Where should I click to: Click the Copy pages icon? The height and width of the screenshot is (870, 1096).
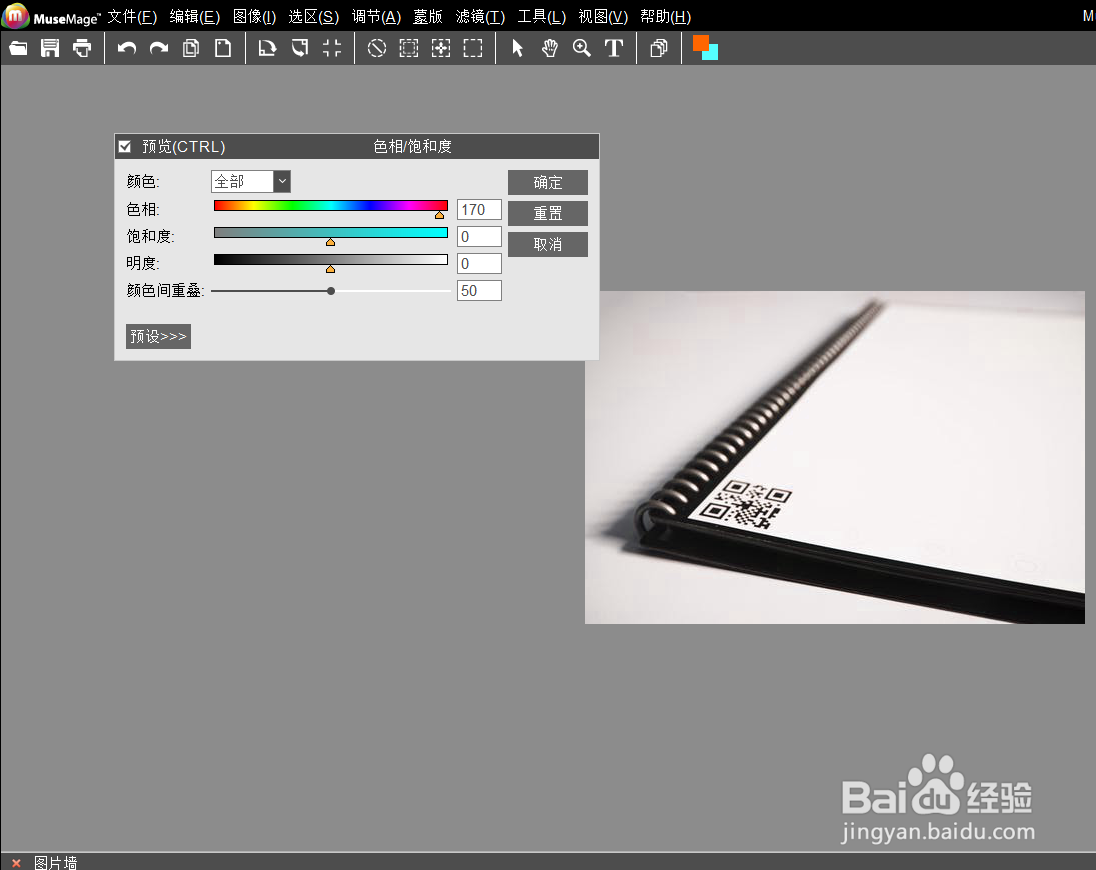[x=191, y=48]
